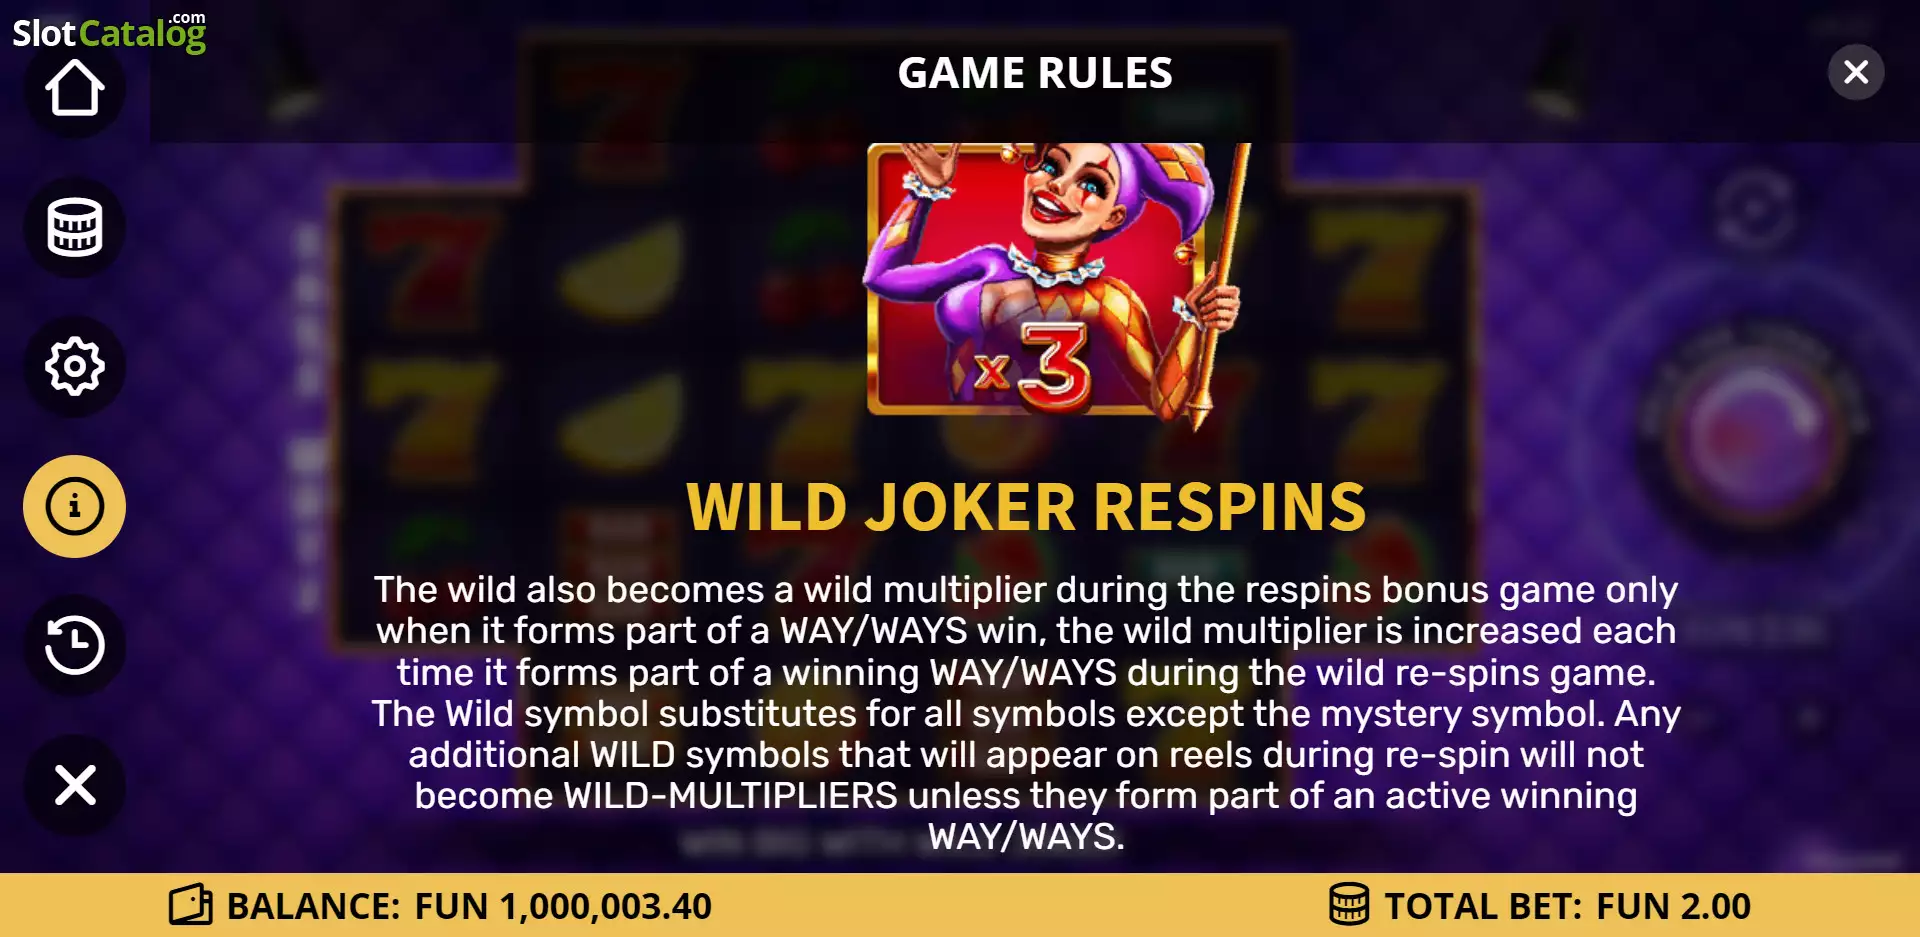
Task: Select the highlighted info button
Action: click(75, 506)
